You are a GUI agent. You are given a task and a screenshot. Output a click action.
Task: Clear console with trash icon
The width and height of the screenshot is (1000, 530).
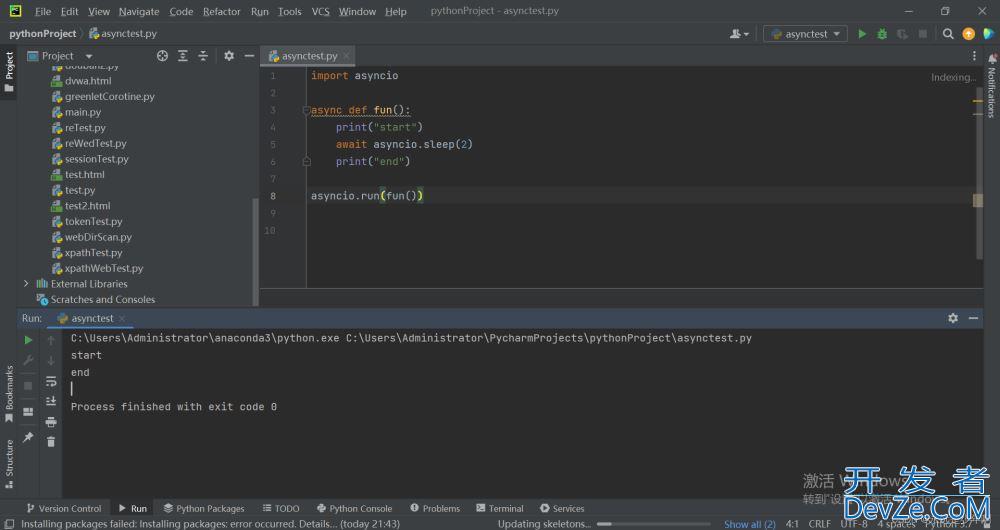(51, 441)
